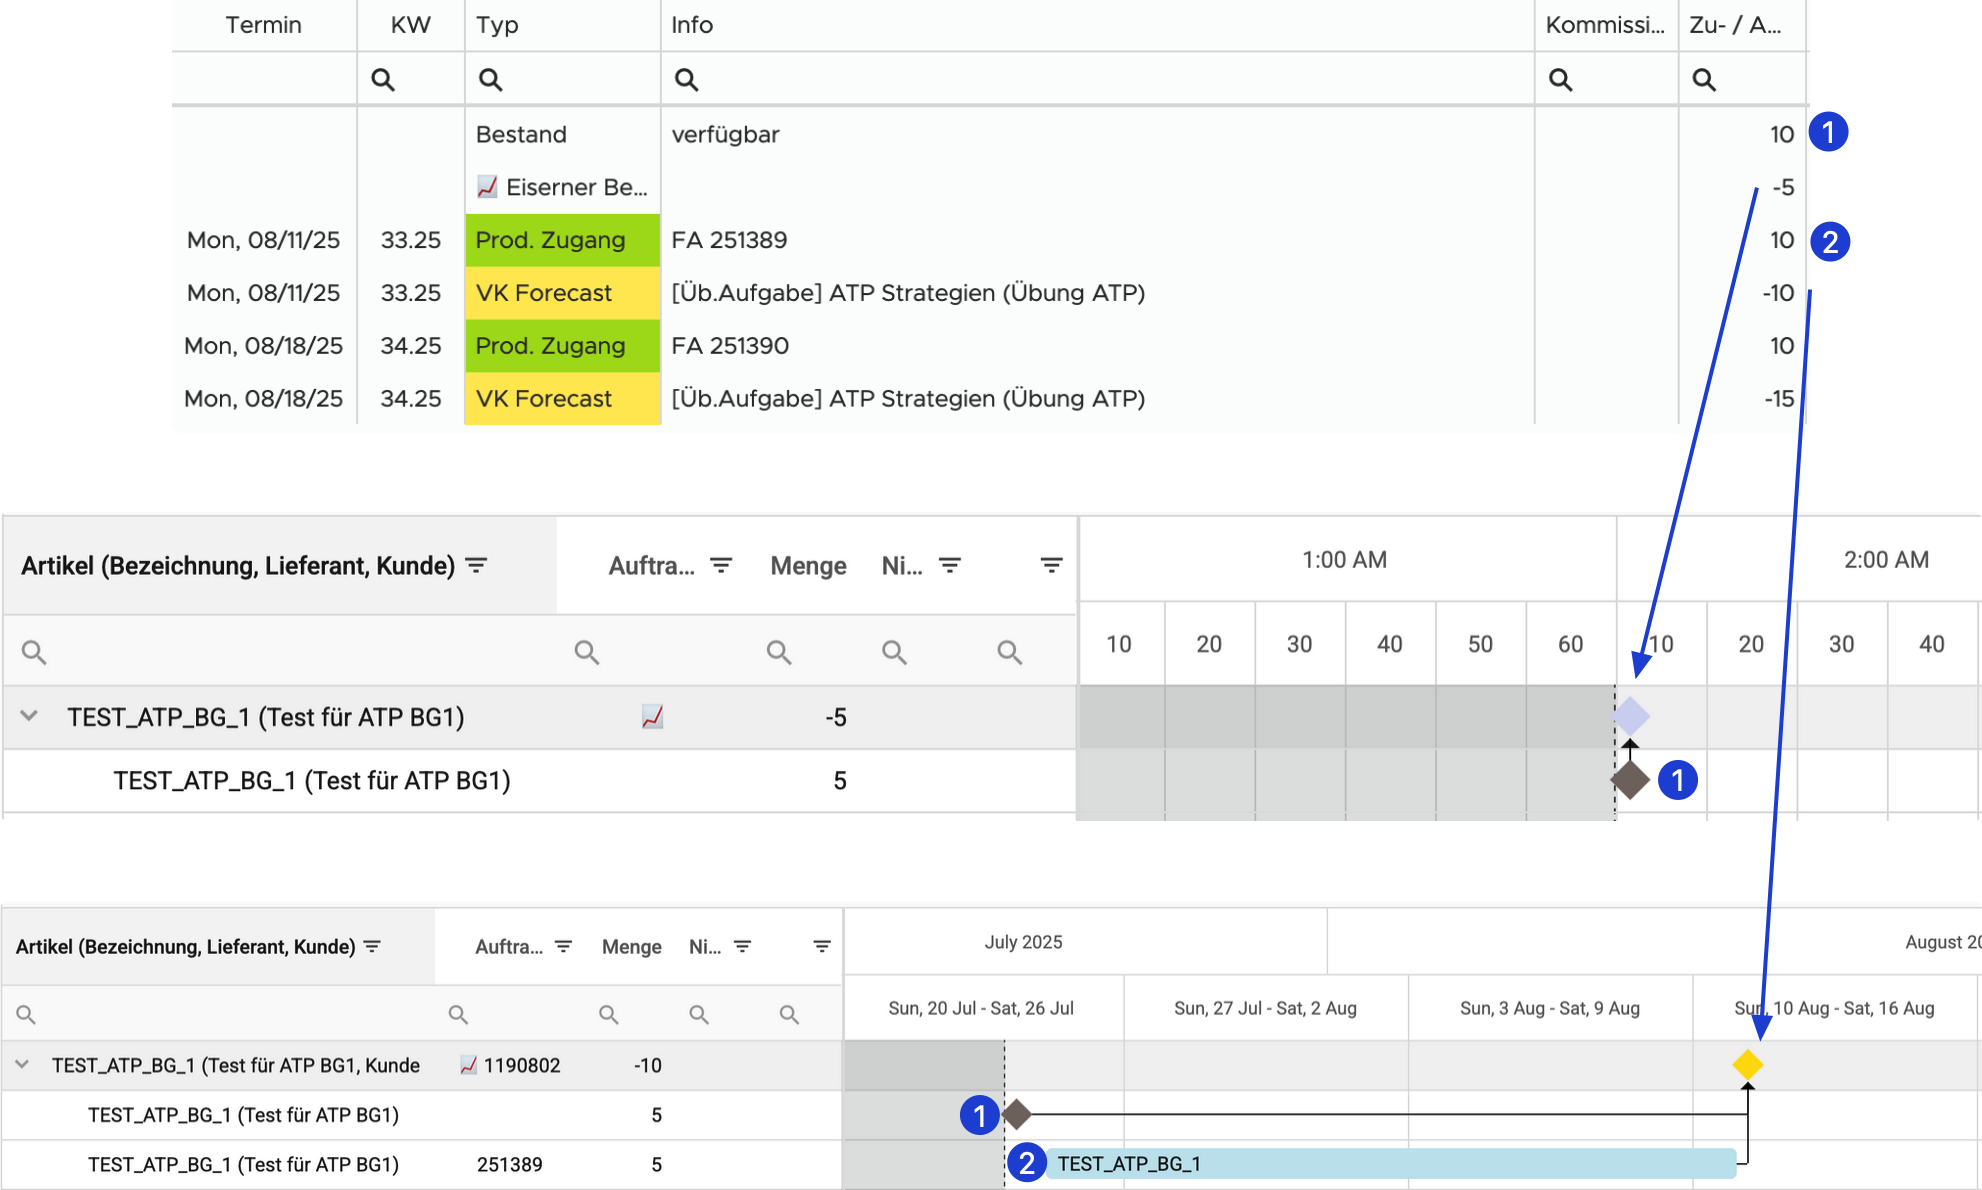Collapse TEST_ATP_BG_1 Kunde group in bottom panel
1982x1190 pixels.
pyautogui.click(x=22, y=1065)
